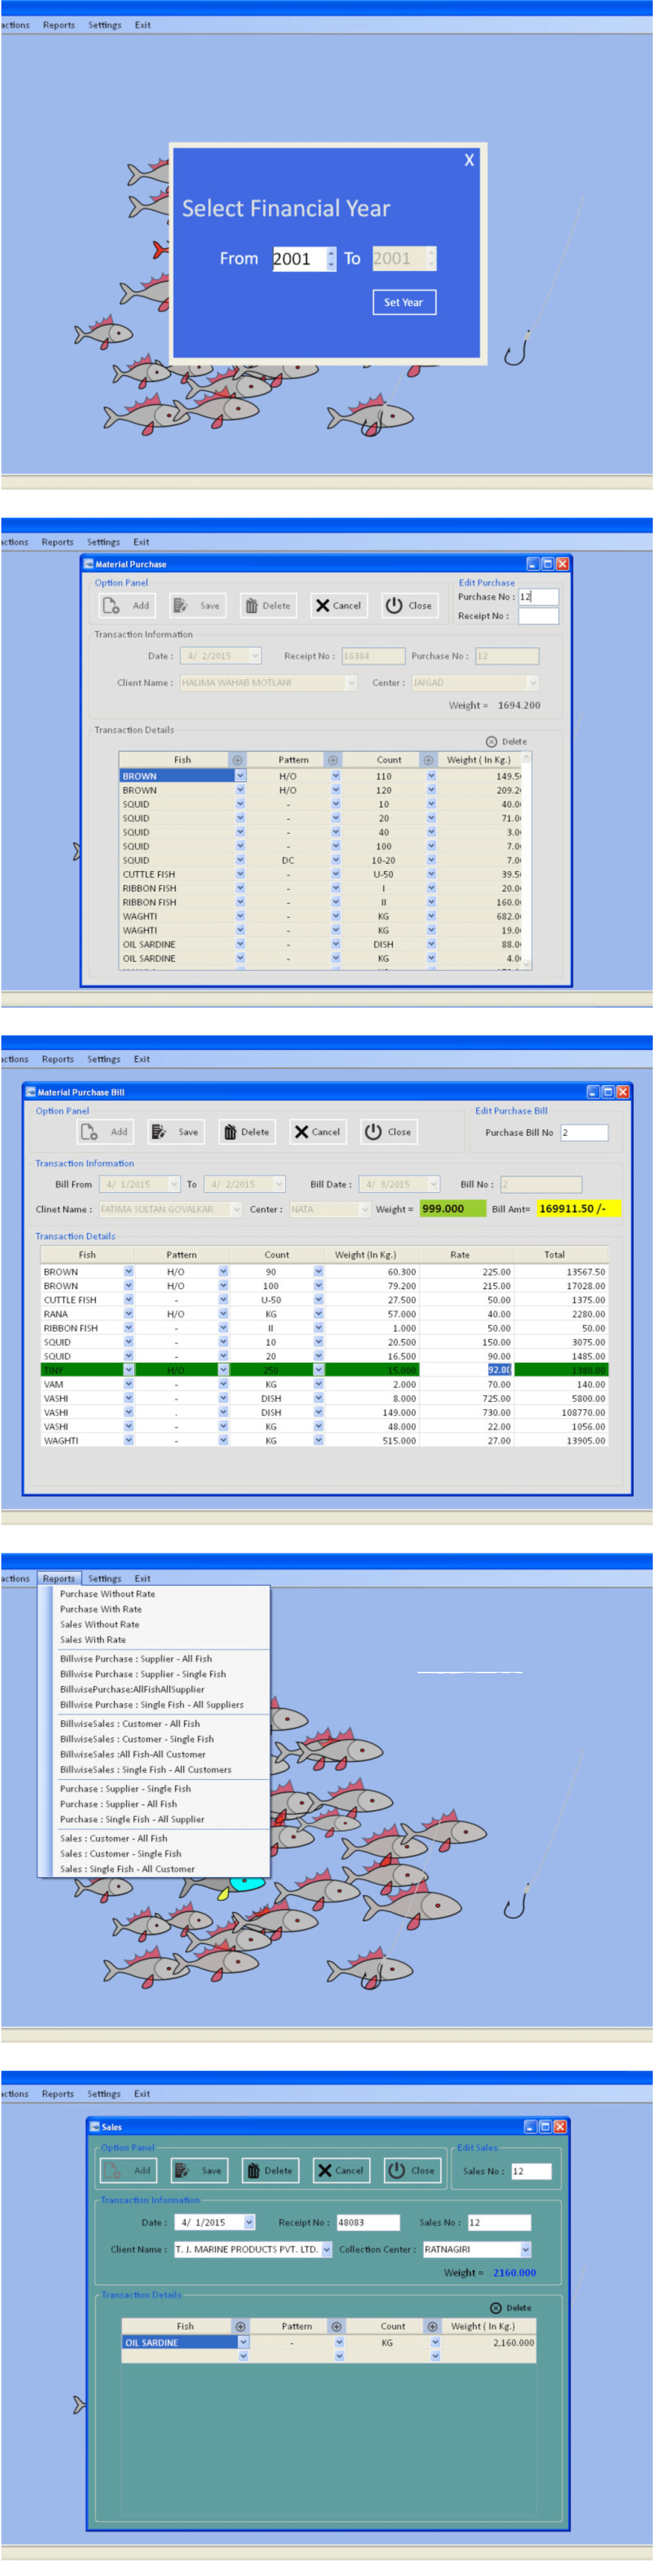Select Sales : Single Fish - All Customer

127,1869
